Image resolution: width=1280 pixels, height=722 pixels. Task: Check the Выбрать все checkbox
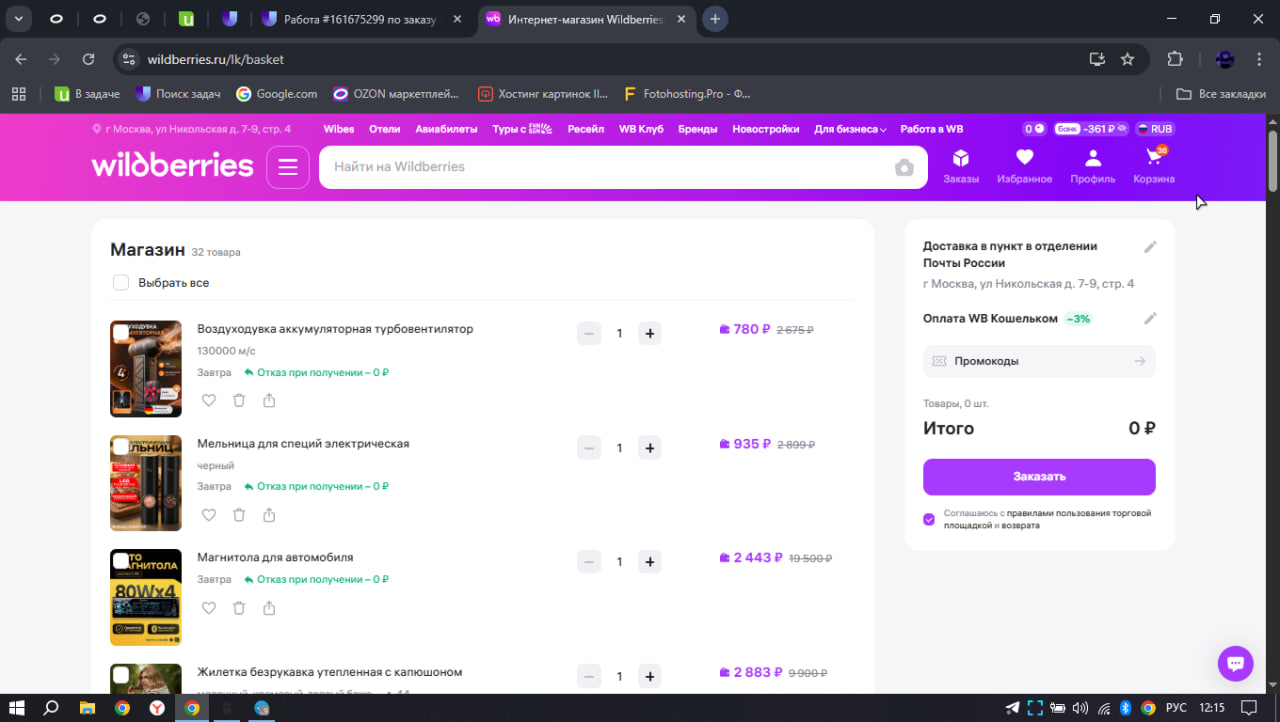click(121, 283)
